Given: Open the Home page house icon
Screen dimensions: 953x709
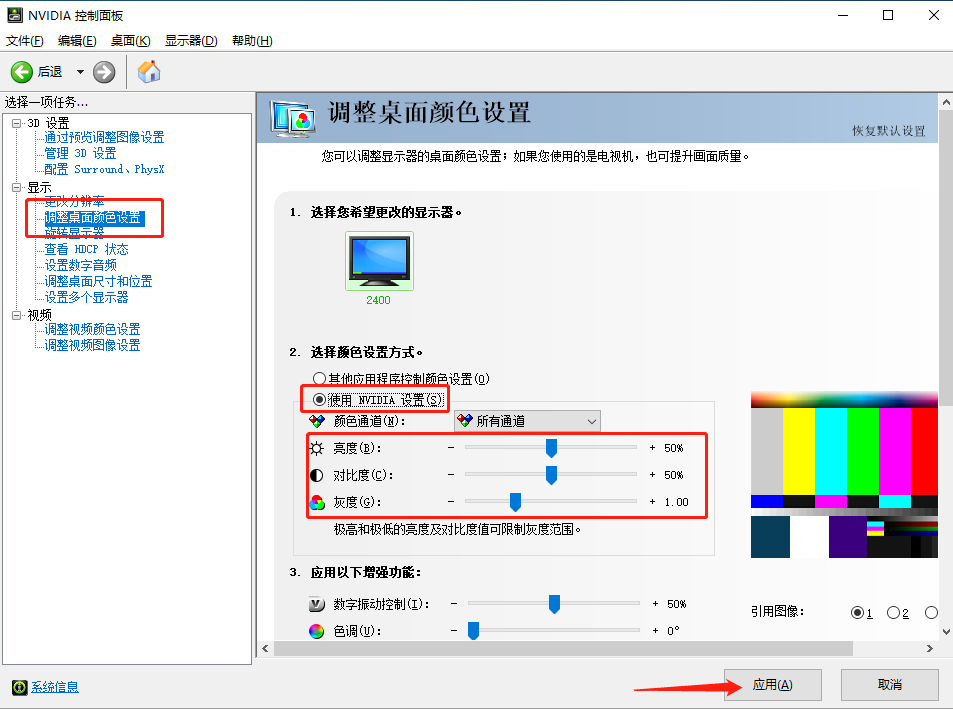Looking at the screenshot, I should pyautogui.click(x=149, y=72).
